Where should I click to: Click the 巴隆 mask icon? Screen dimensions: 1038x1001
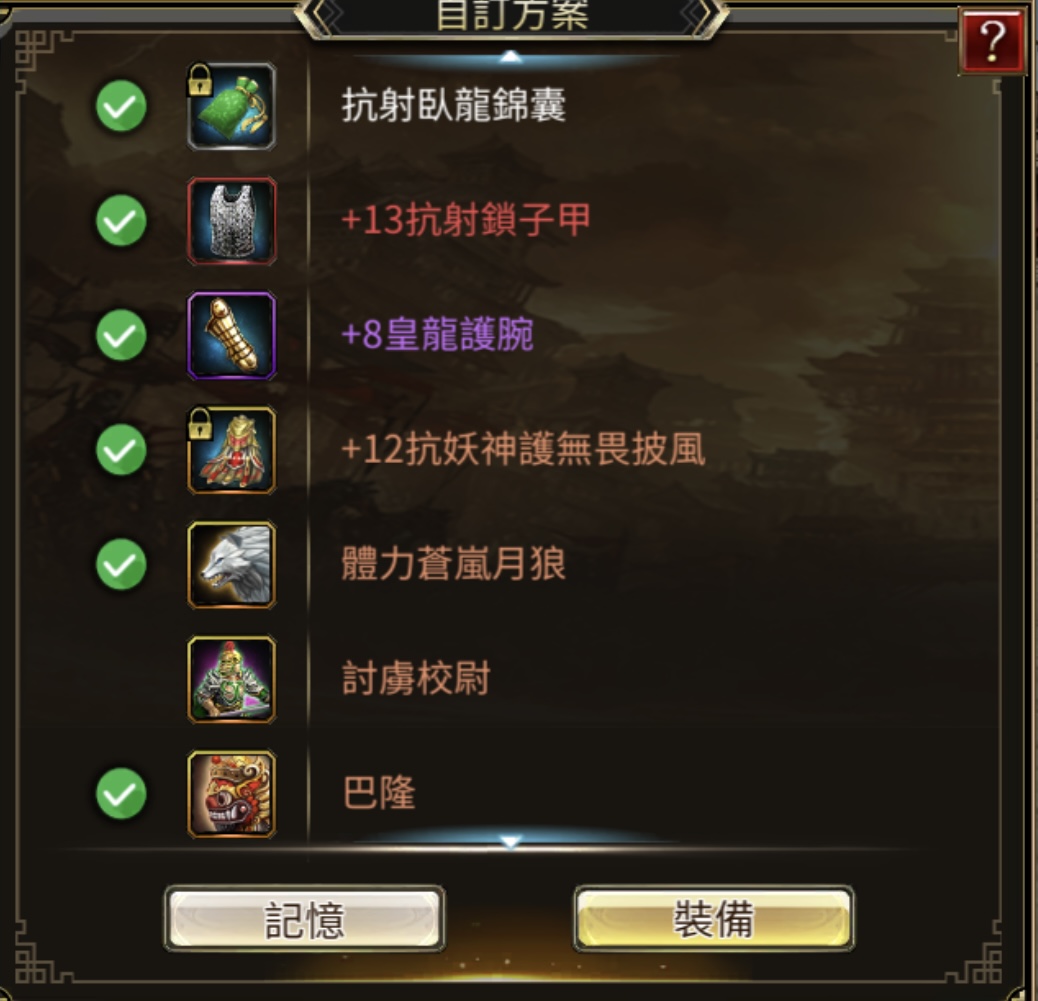pos(232,794)
